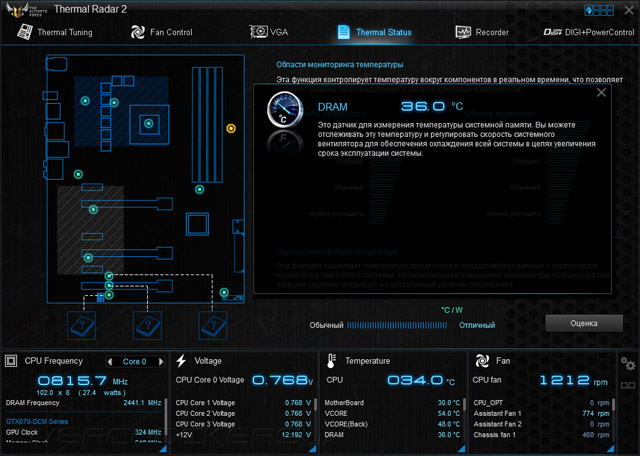640x456 pixels.
Task: Select the Assistant Fan 1 row
Action: click(541, 414)
